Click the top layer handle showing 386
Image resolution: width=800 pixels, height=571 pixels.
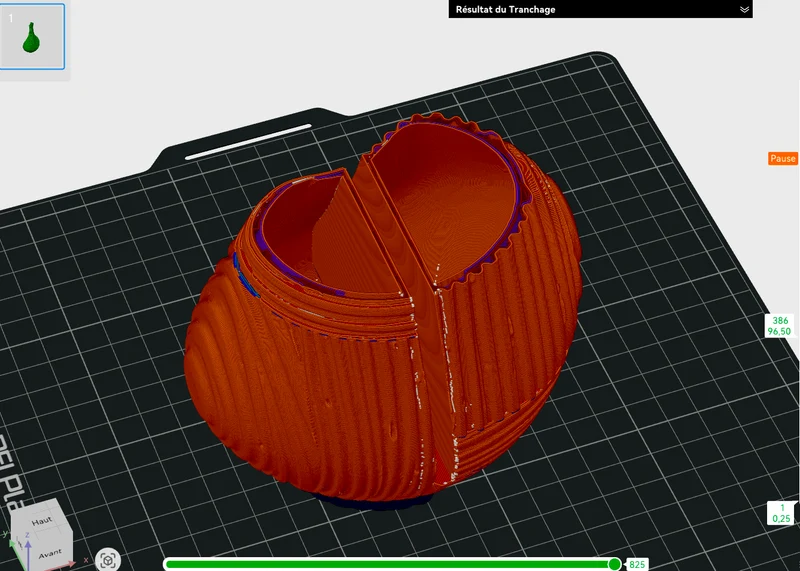click(x=779, y=326)
